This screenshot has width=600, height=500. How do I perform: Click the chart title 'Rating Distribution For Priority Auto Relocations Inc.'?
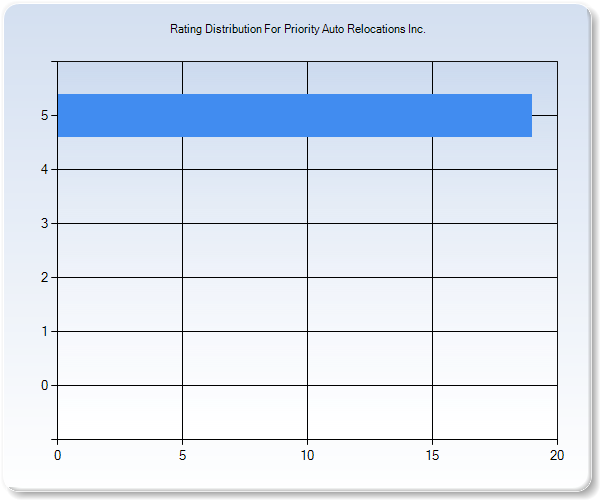[x=298, y=29]
